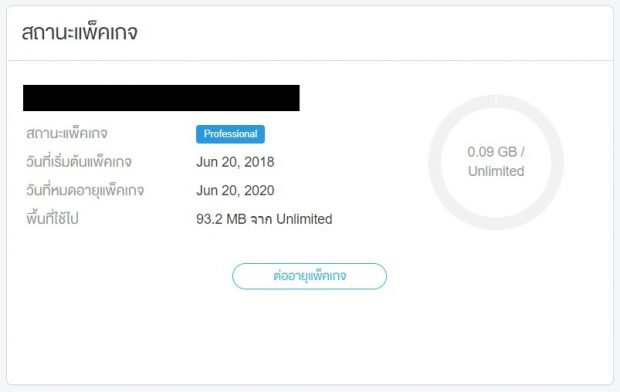This screenshot has width=620, height=392.
Task: Click the Unlimited word in the ring
Action: coord(496,171)
